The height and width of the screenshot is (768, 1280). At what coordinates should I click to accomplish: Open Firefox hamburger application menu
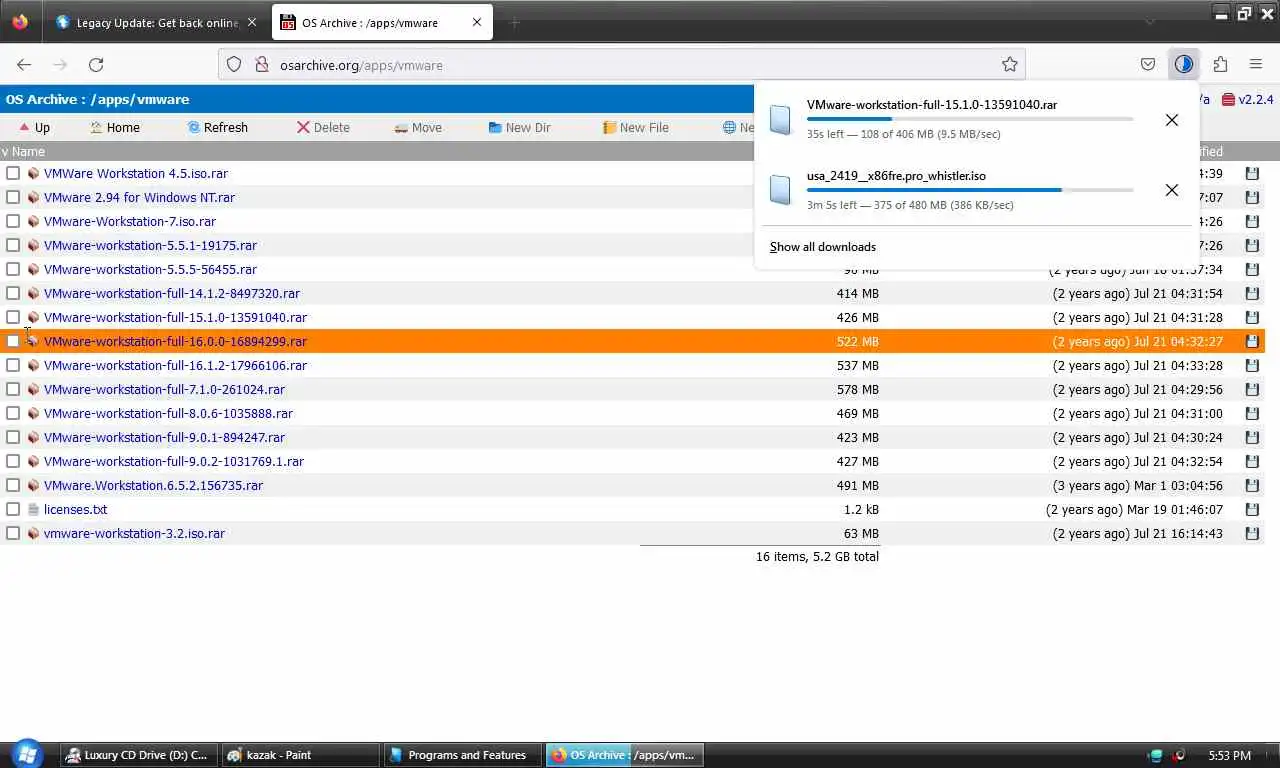tap(1256, 64)
